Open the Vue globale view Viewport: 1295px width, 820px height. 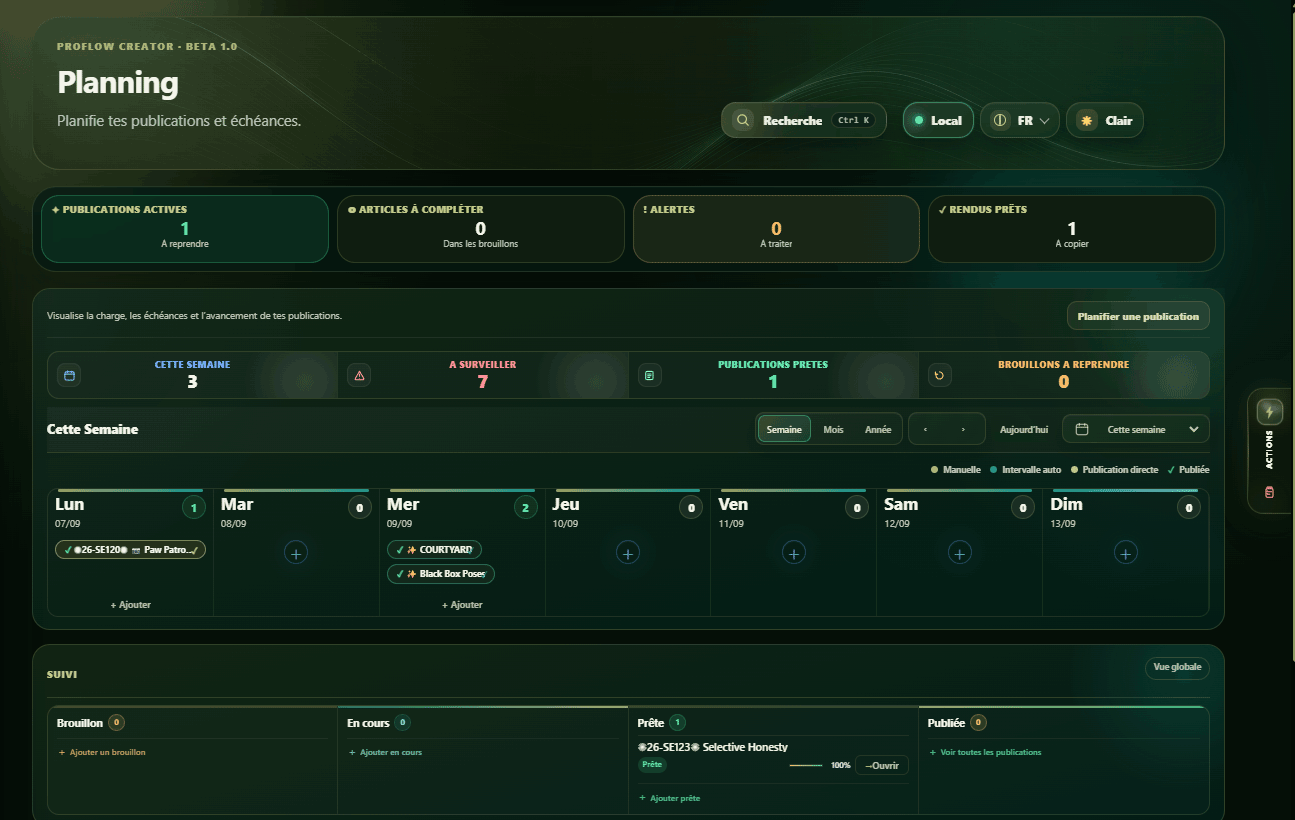[x=1177, y=668]
